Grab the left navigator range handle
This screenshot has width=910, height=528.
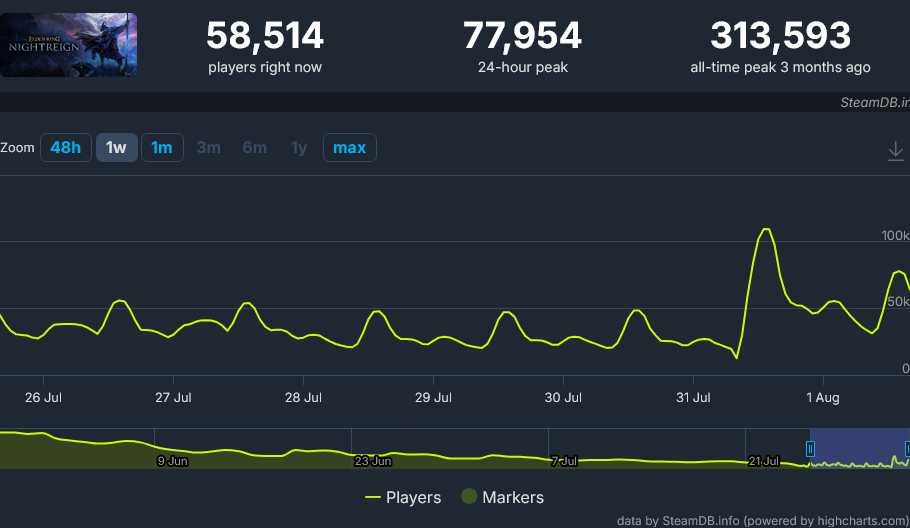810,449
